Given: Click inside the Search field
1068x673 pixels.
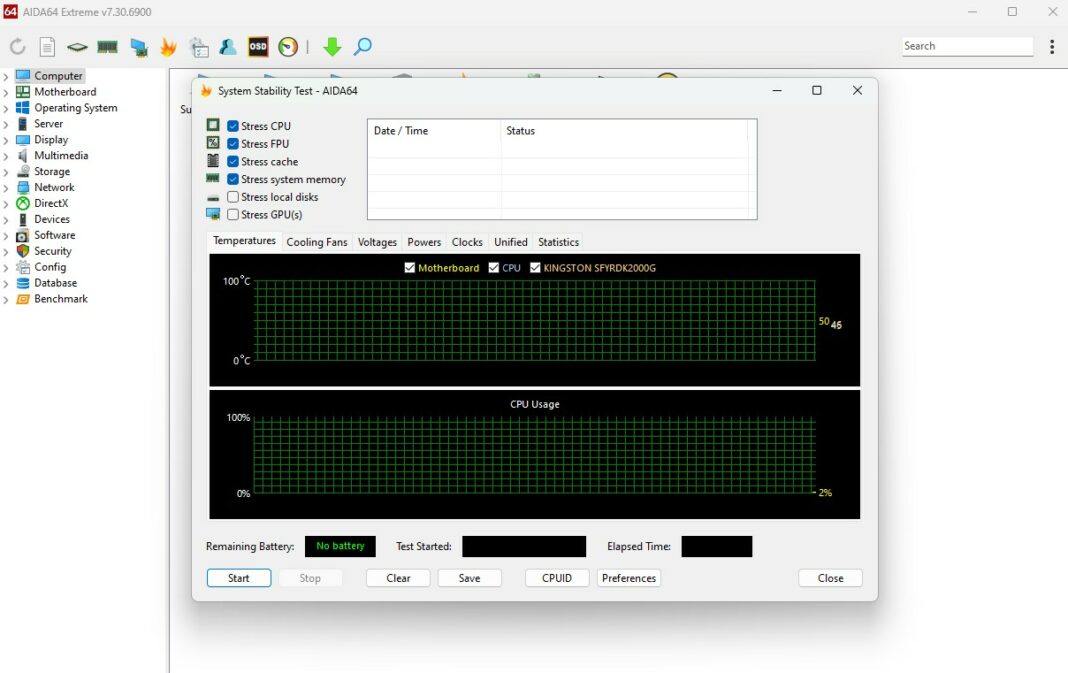Looking at the screenshot, I should click(966, 46).
